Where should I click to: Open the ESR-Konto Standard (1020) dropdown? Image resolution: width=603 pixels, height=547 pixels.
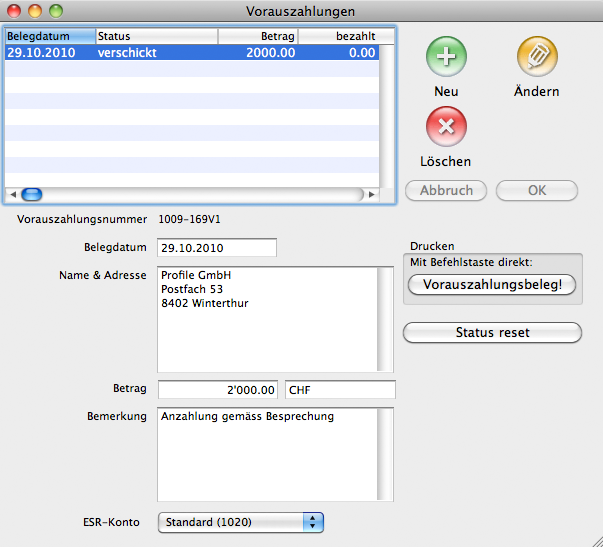[241, 521]
